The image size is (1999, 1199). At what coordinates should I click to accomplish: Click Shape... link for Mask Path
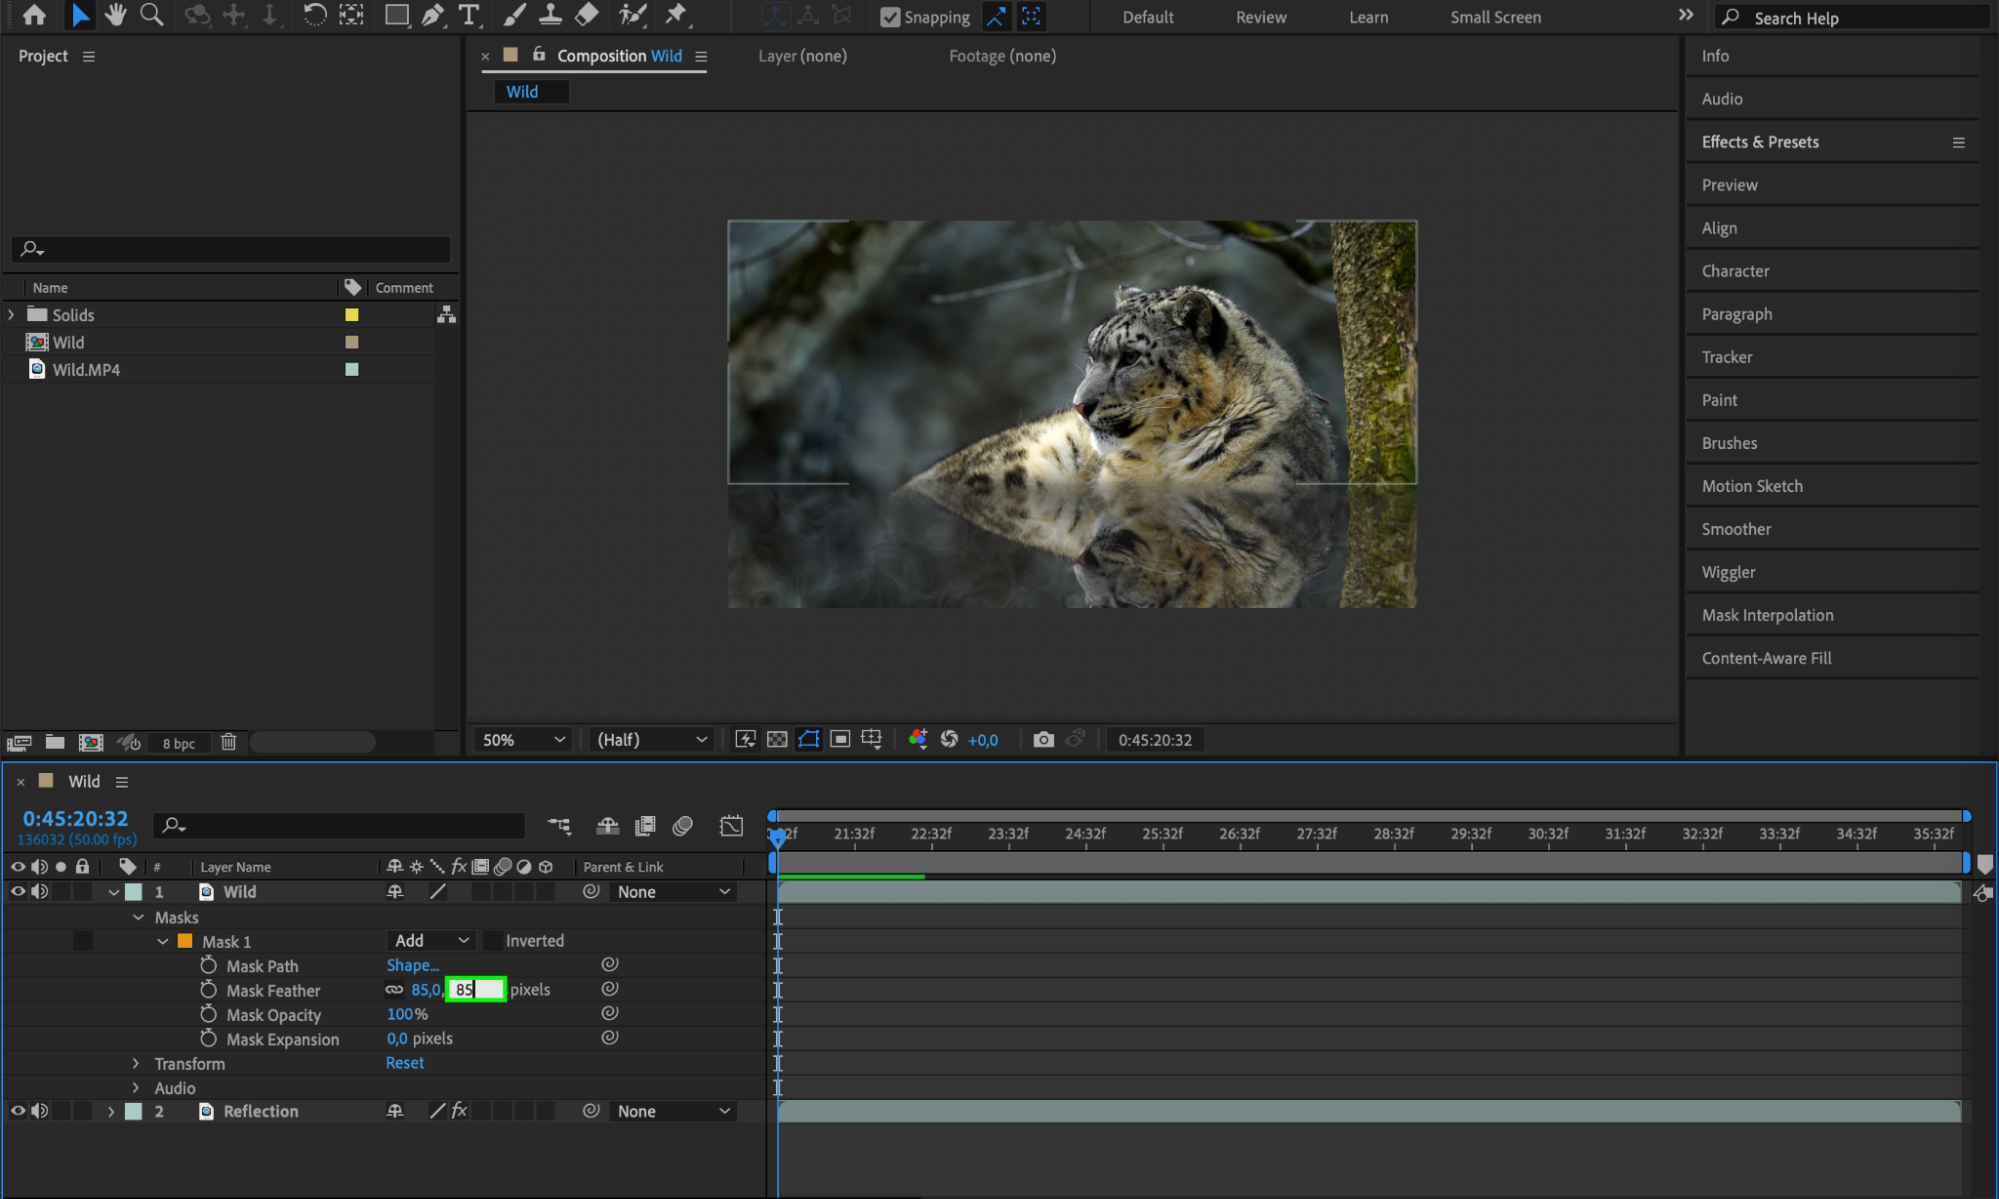click(x=412, y=965)
